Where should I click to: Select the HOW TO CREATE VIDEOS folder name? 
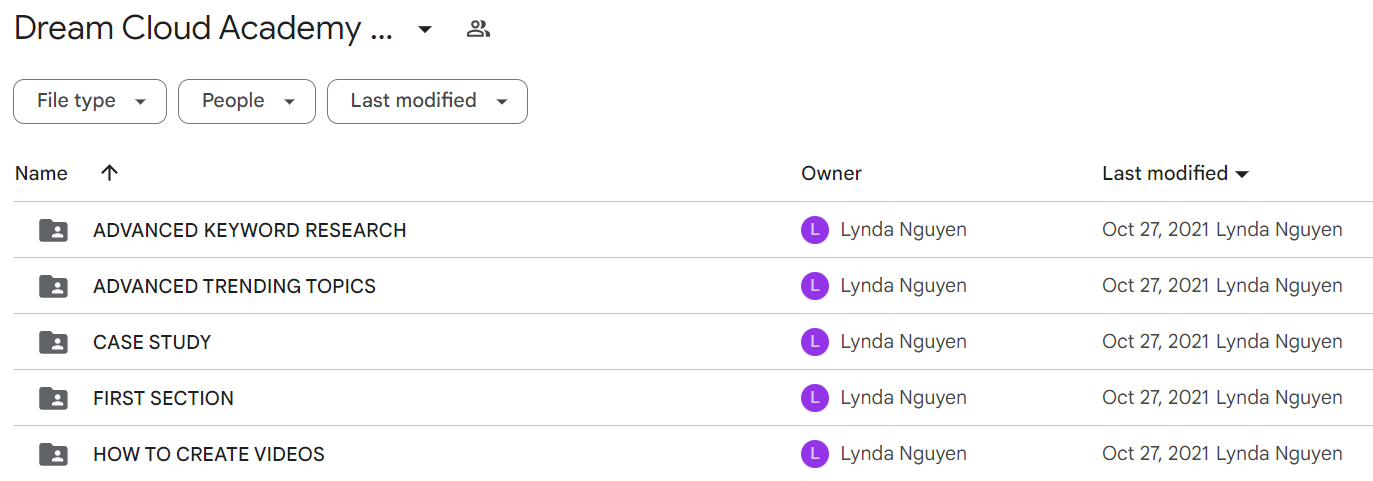point(209,455)
